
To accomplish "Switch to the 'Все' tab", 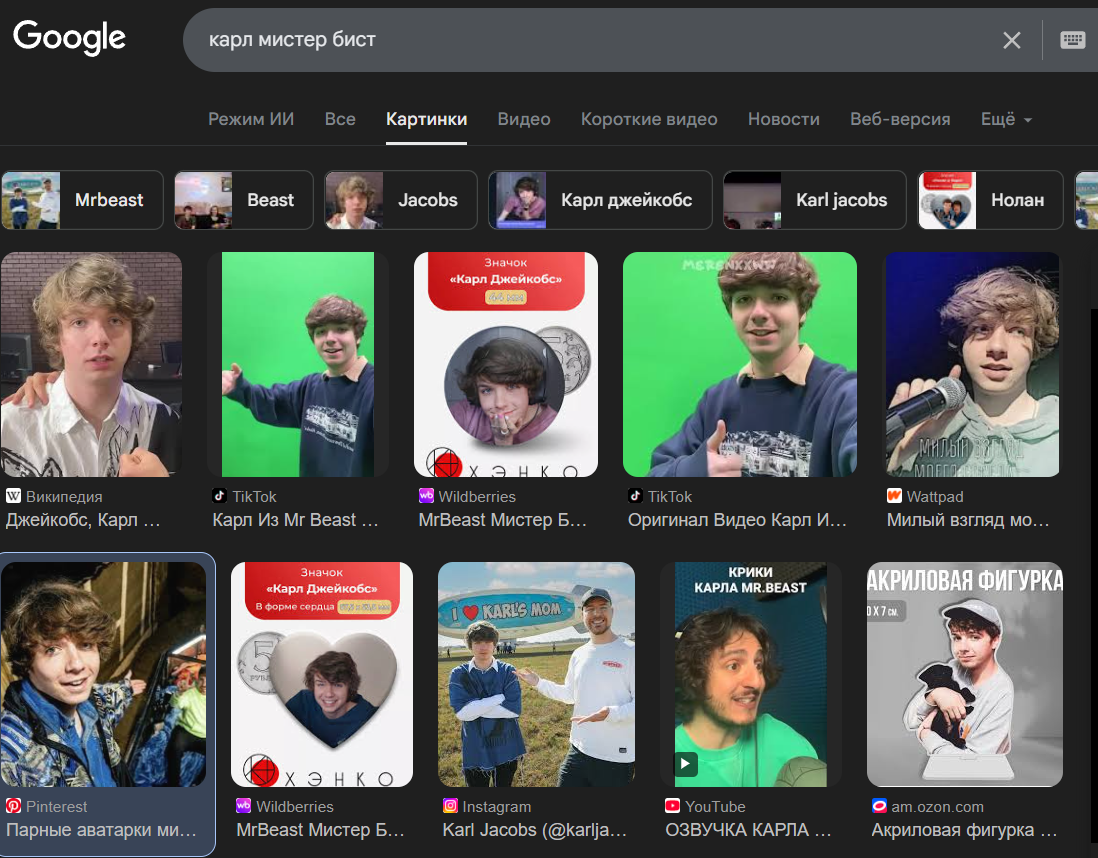I will [x=340, y=119].
